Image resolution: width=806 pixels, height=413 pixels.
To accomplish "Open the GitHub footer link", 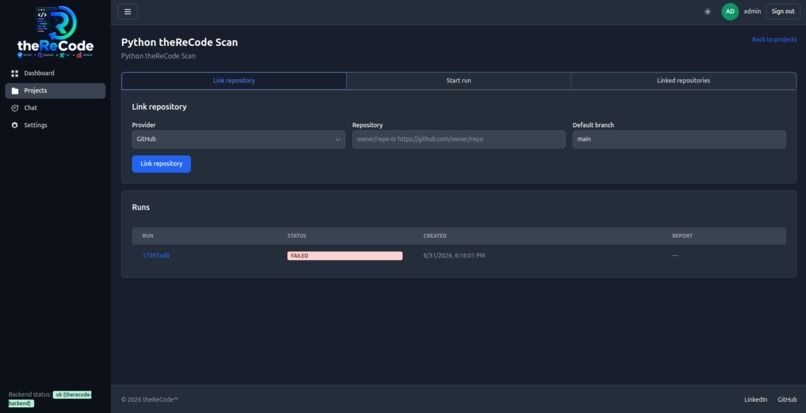I will [787, 400].
